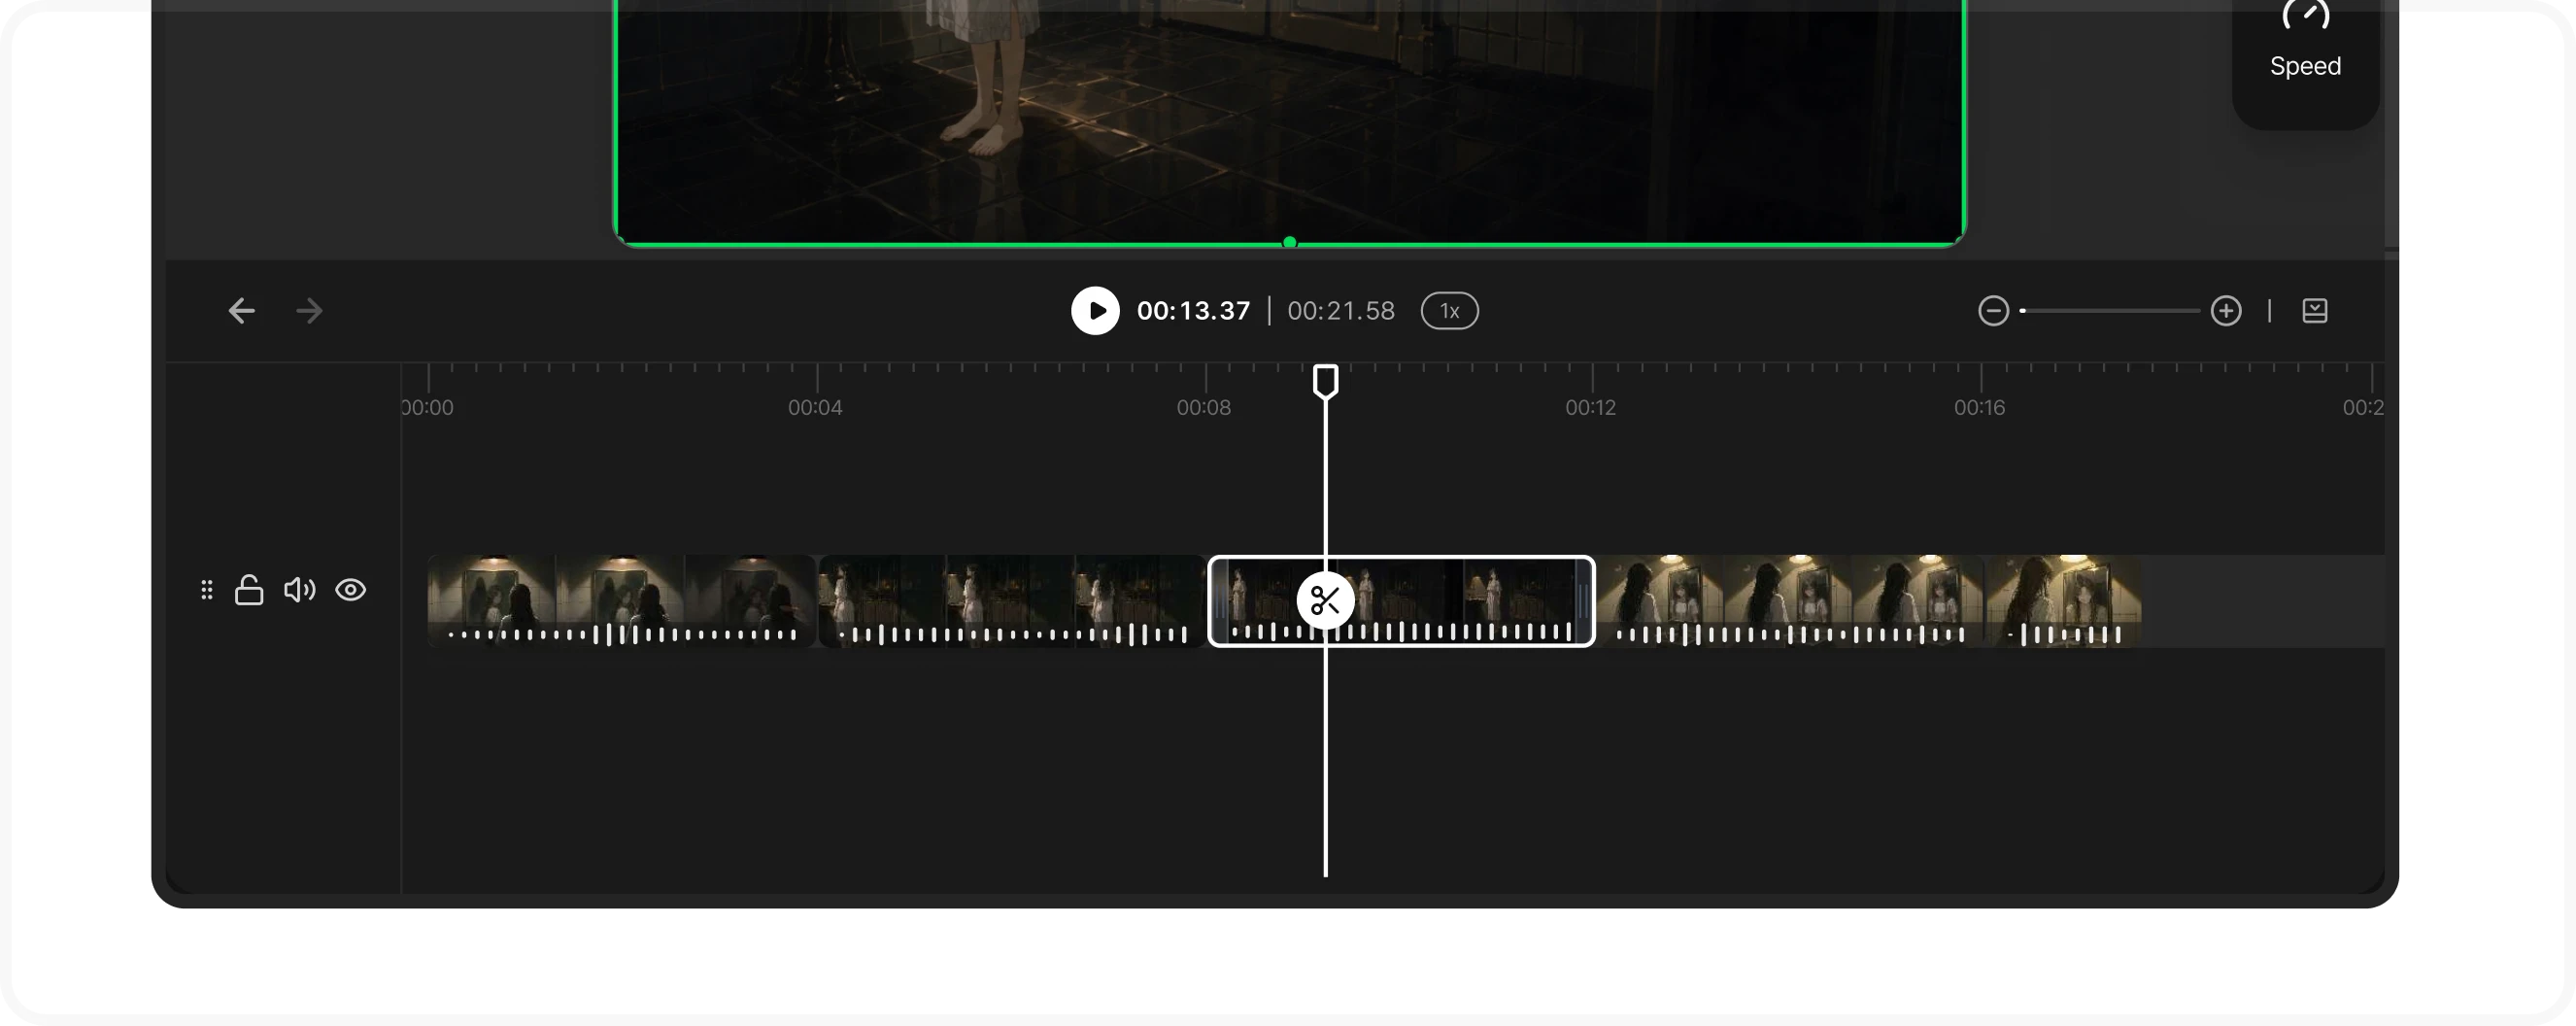Select the fourth clip in the timeline
Screen dimensions: 2576x1026
[x=1789, y=601]
